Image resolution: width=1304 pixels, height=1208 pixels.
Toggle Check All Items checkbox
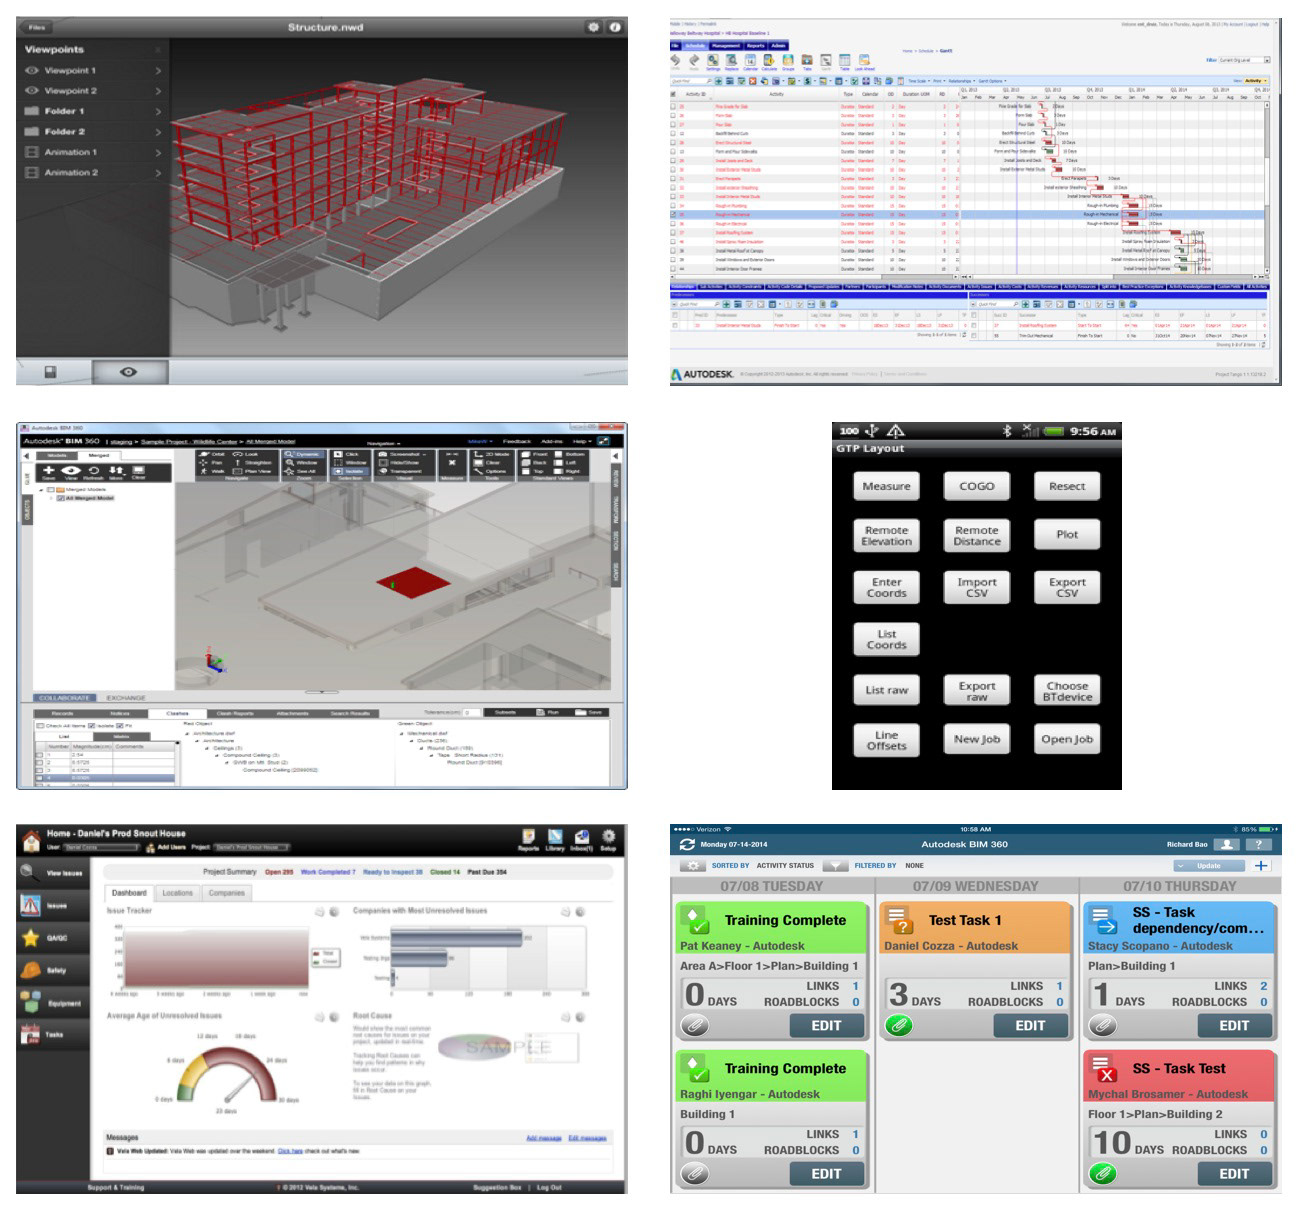pos(40,726)
